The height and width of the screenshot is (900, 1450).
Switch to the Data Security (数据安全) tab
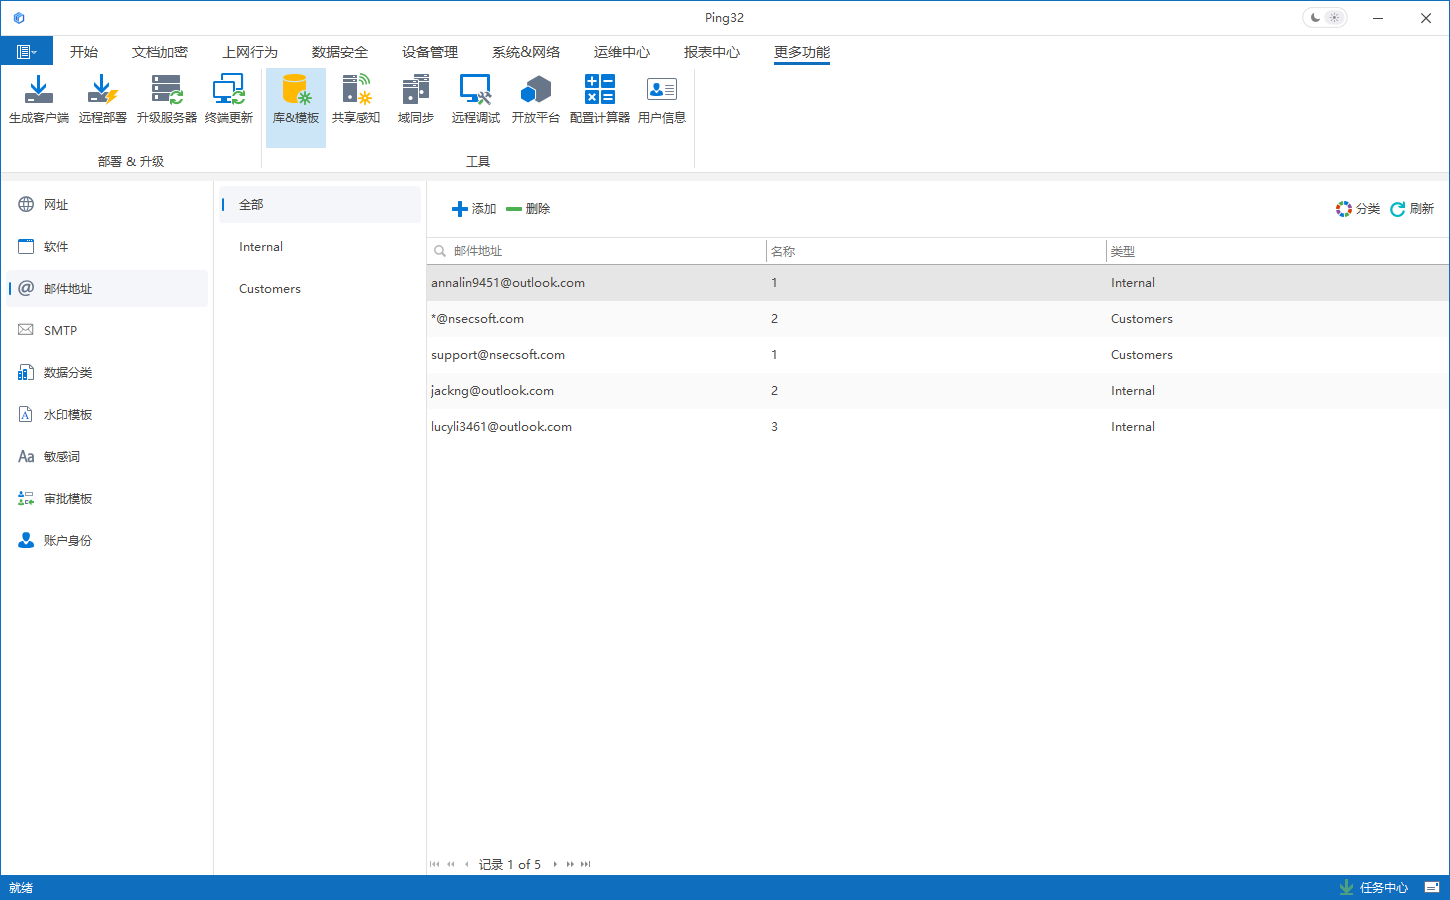pos(339,52)
